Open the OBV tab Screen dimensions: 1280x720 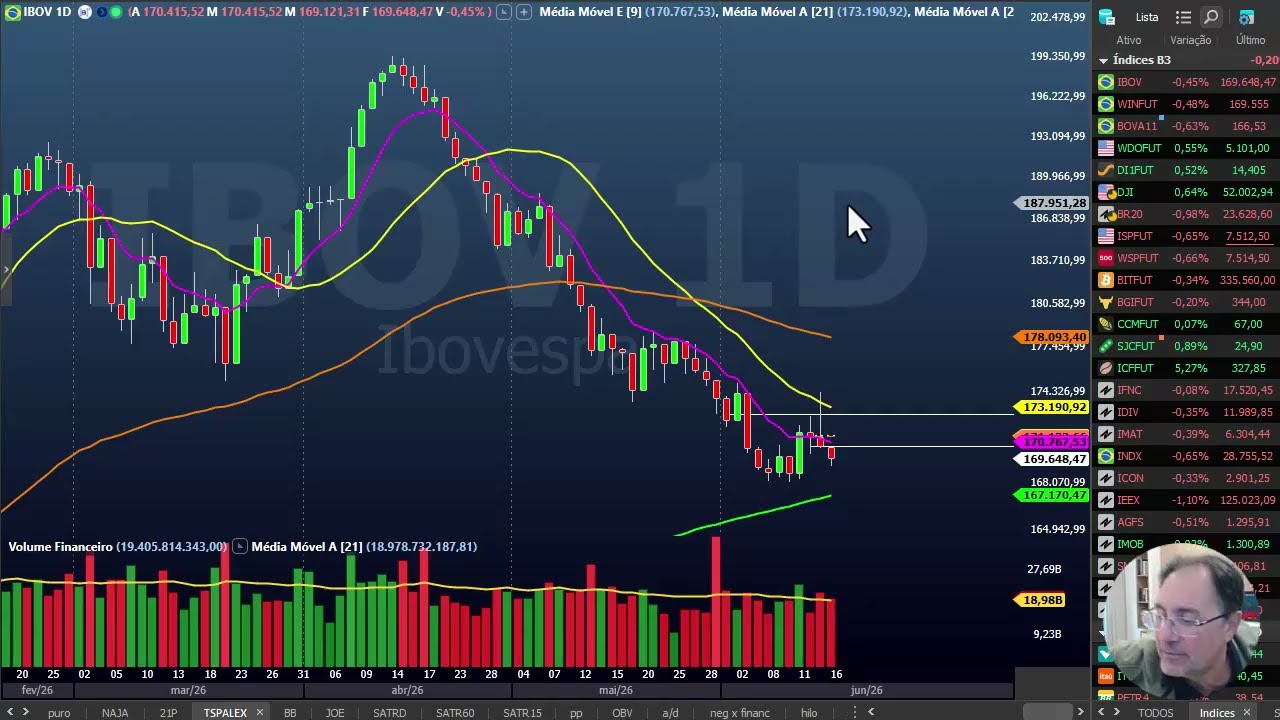coord(622,713)
